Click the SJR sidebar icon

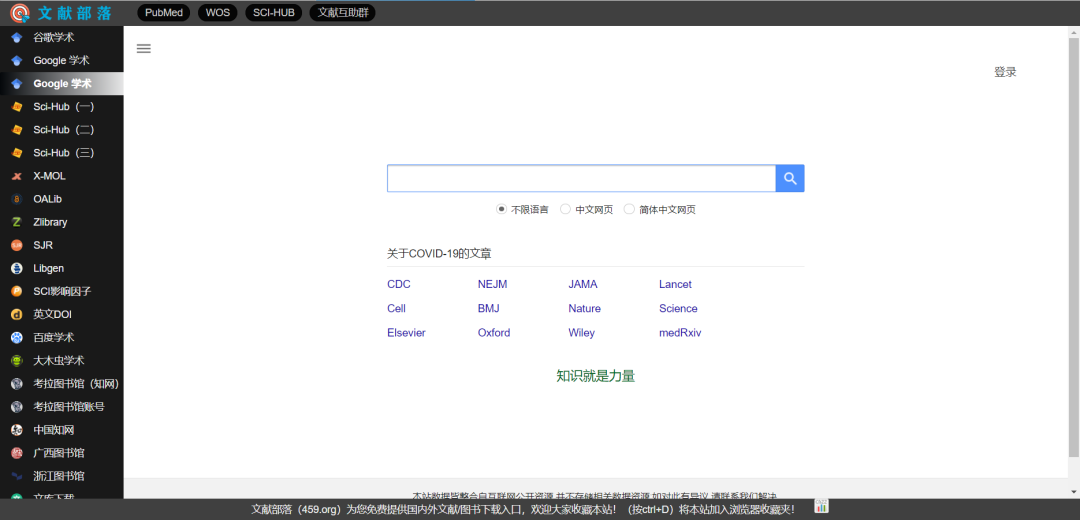[16, 245]
